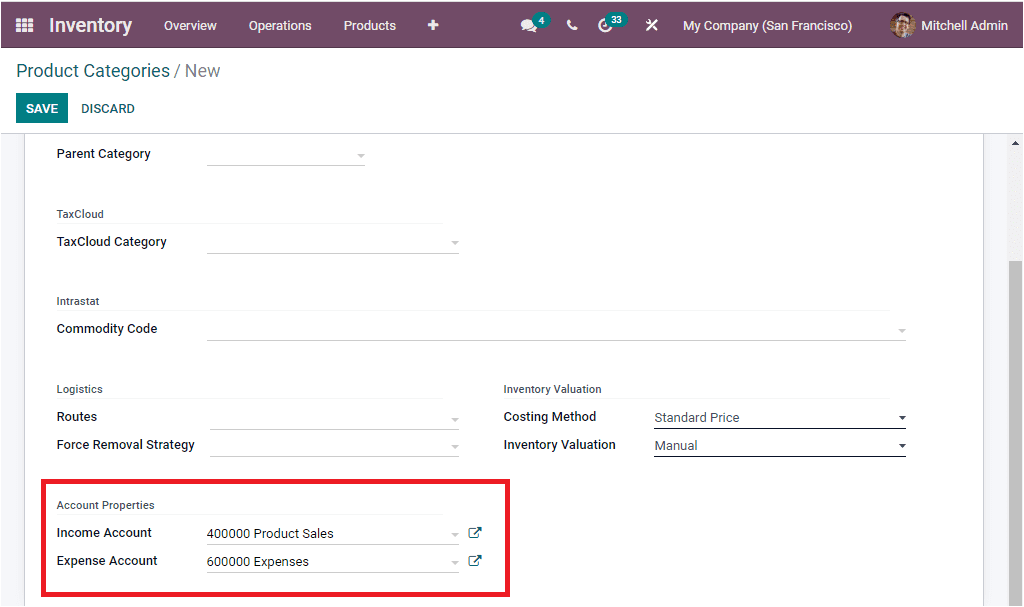Viewport: 1024px width, 607px height.
Task: Open the phone/call icon in the top bar
Action: point(571,25)
